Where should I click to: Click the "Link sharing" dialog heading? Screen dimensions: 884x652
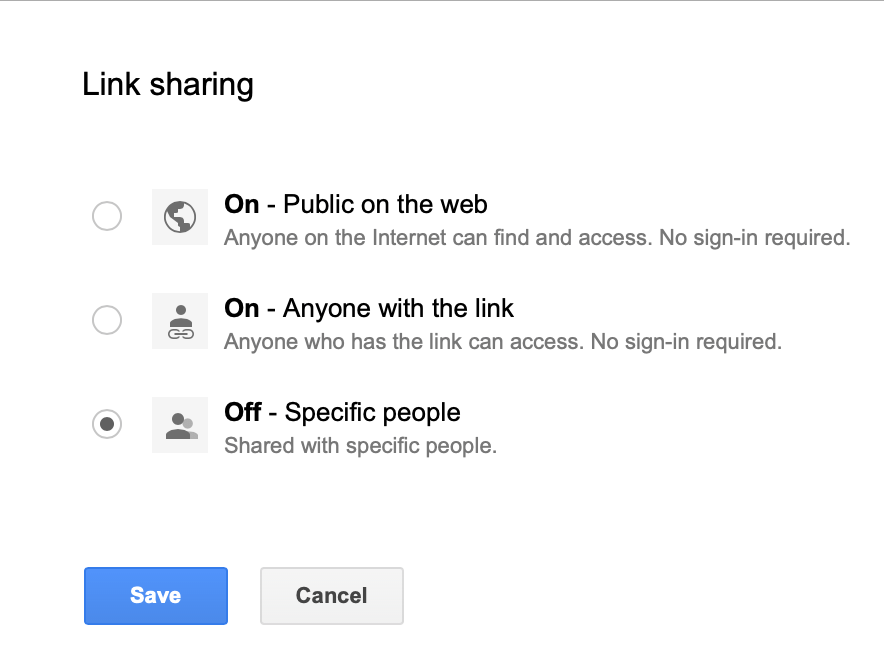pyautogui.click(x=168, y=85)
